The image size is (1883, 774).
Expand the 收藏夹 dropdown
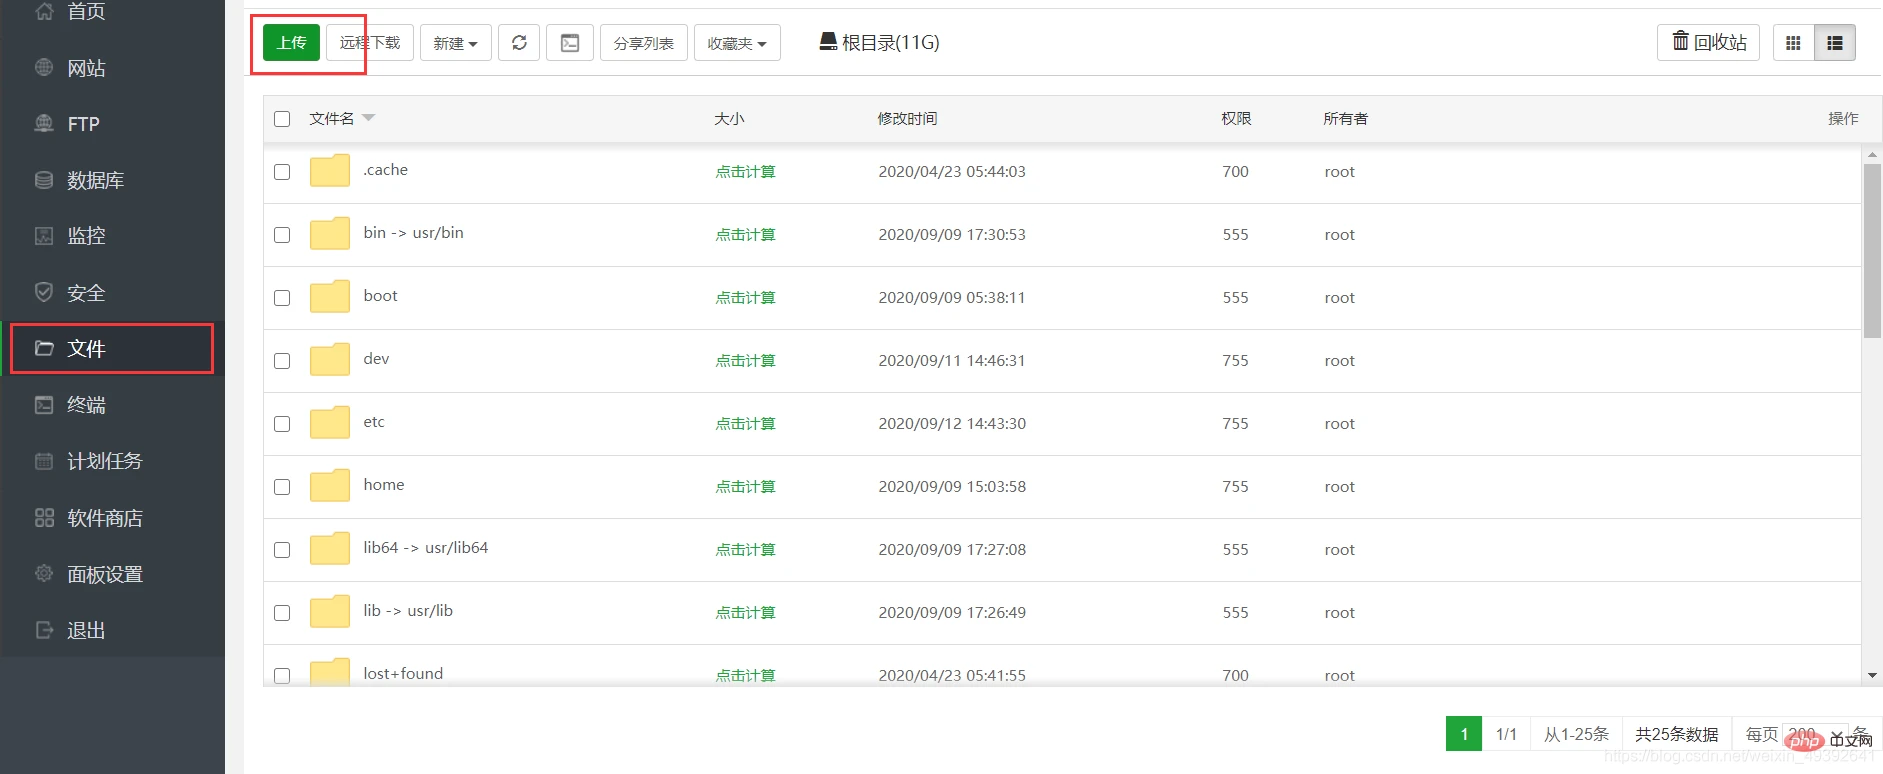(x=737, y=43)
